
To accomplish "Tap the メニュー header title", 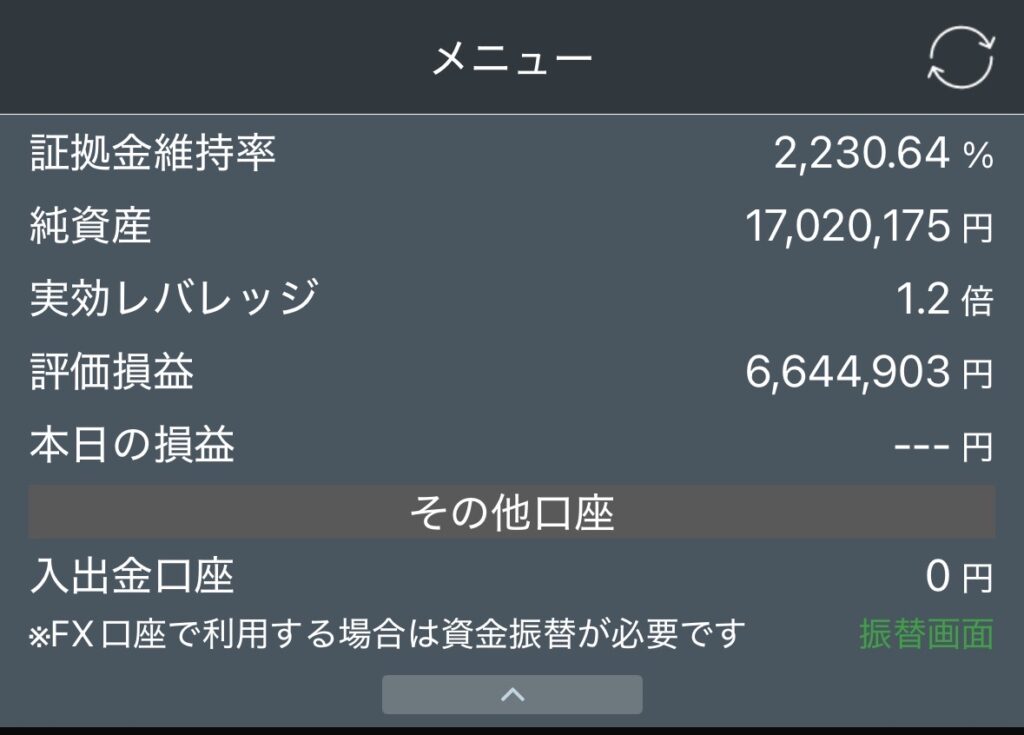I will (512, 59).
